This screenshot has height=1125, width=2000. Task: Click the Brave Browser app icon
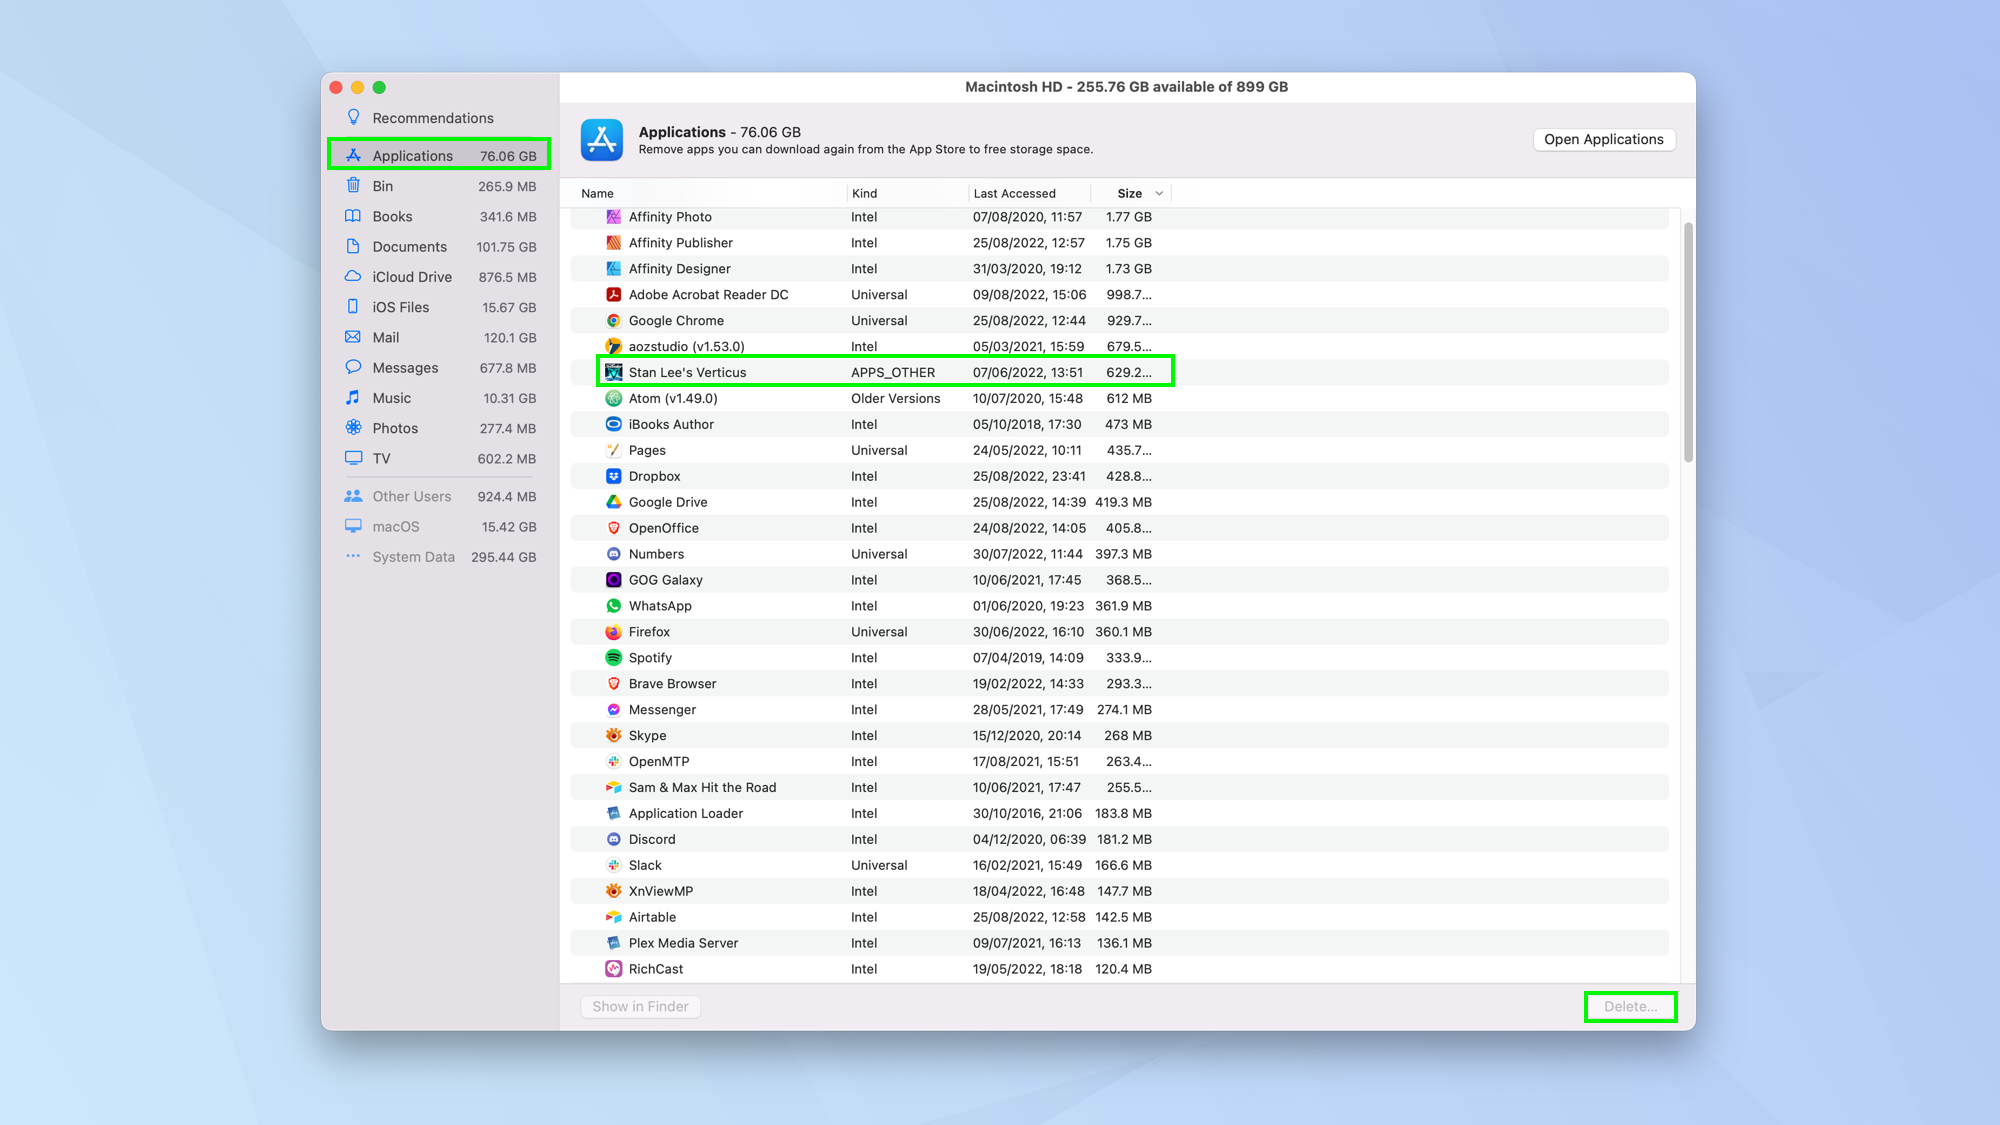pyautogui.click(x=614, y=684)
